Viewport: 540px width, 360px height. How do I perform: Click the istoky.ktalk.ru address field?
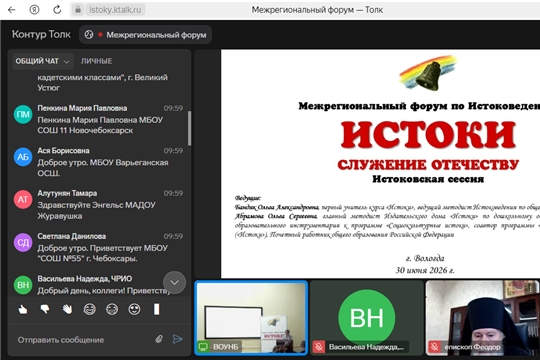[115, 10]
